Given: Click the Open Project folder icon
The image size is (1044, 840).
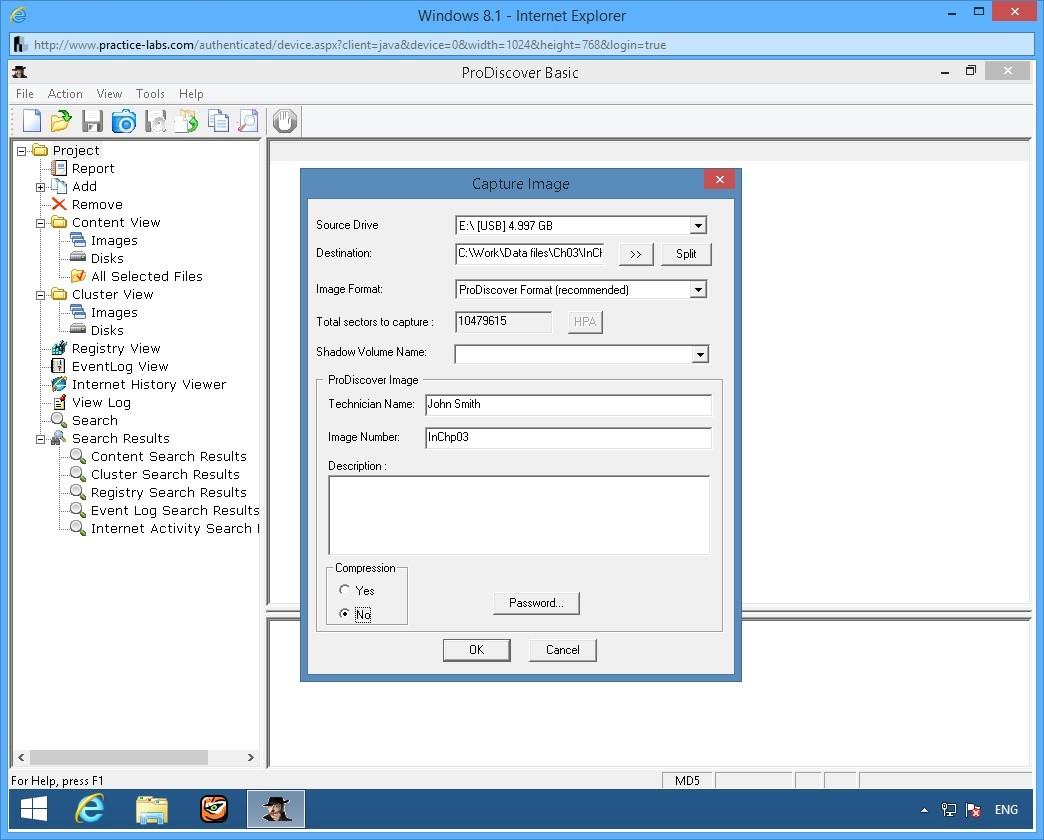Looking at the screenshot, I should [x=61, y=122].
